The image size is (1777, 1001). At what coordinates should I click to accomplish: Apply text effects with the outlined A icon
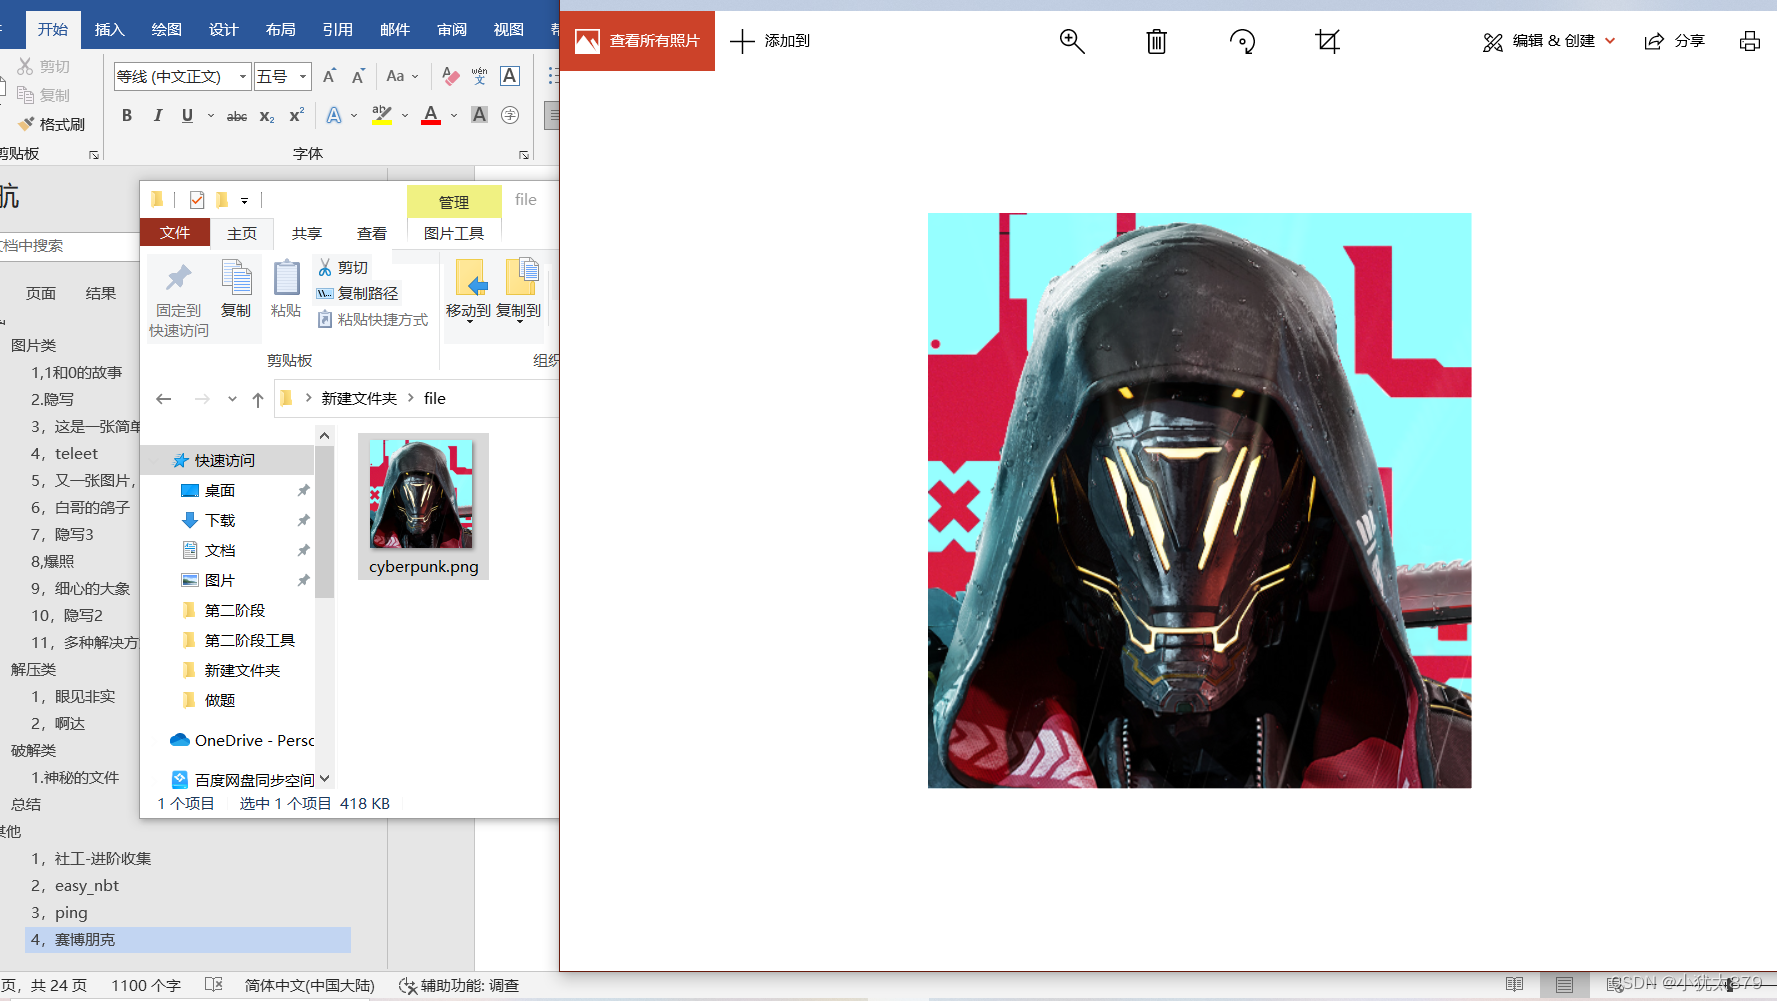334,116
